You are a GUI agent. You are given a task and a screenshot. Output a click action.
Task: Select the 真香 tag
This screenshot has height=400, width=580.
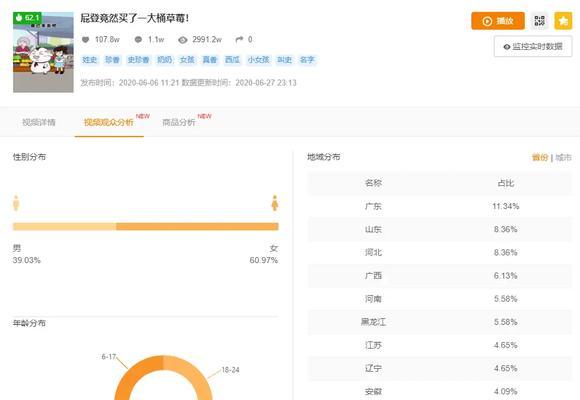point(210,60)
